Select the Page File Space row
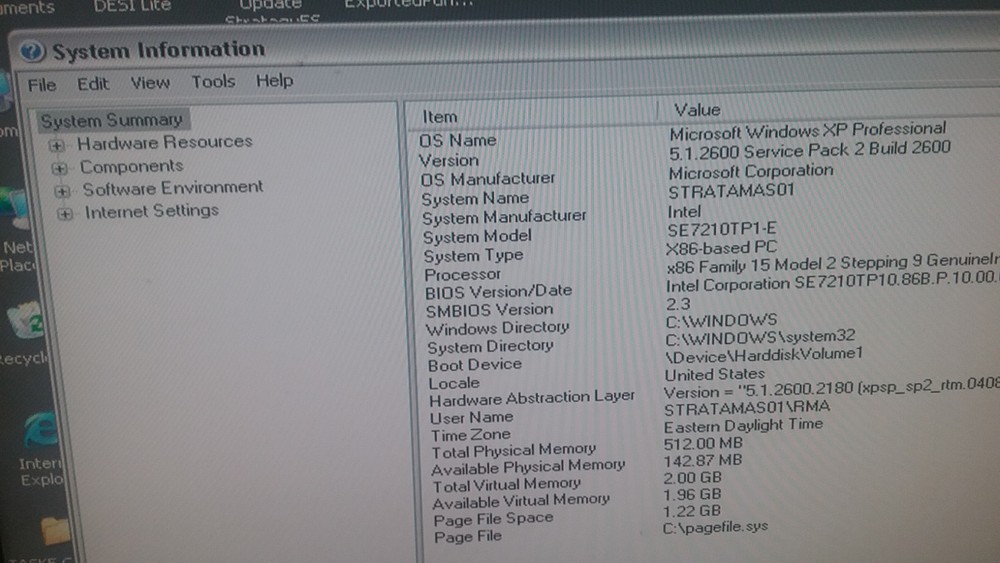The height and width of the screenshot is (563, 1000). click(493, 519)
